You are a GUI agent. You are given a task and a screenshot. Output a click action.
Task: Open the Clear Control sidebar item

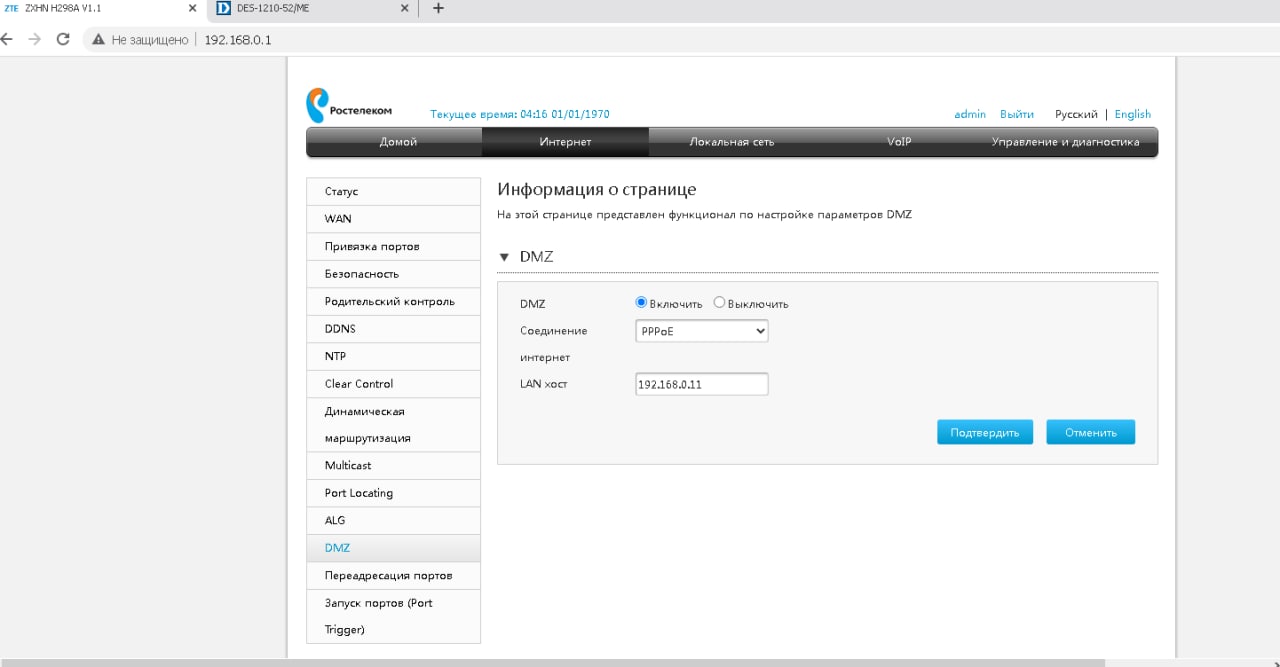click(393, 384)
